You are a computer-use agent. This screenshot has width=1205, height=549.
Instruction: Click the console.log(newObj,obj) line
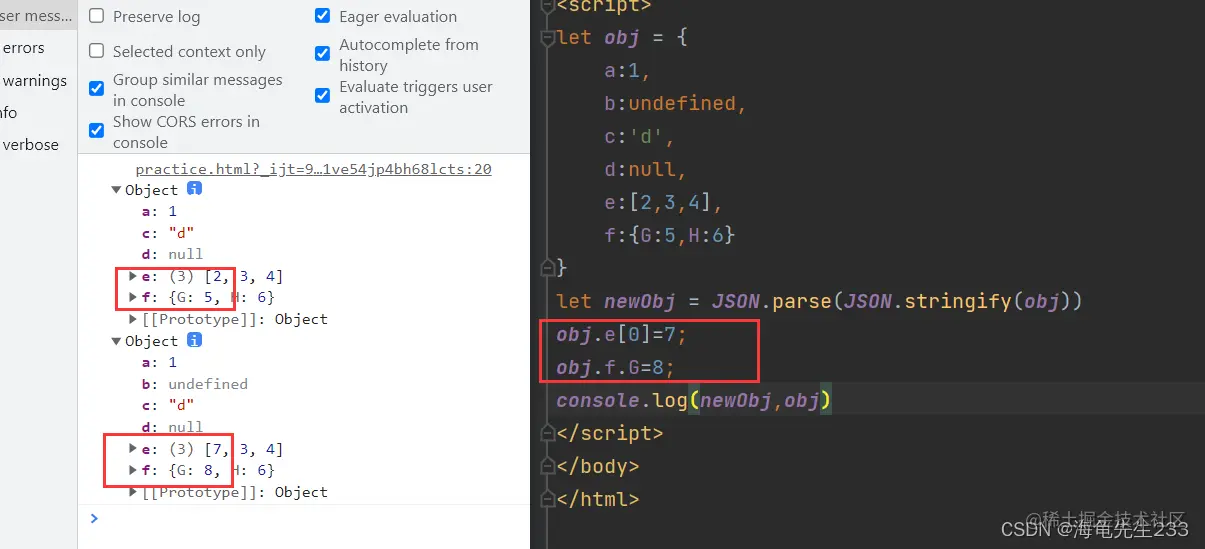coord(695,400)
